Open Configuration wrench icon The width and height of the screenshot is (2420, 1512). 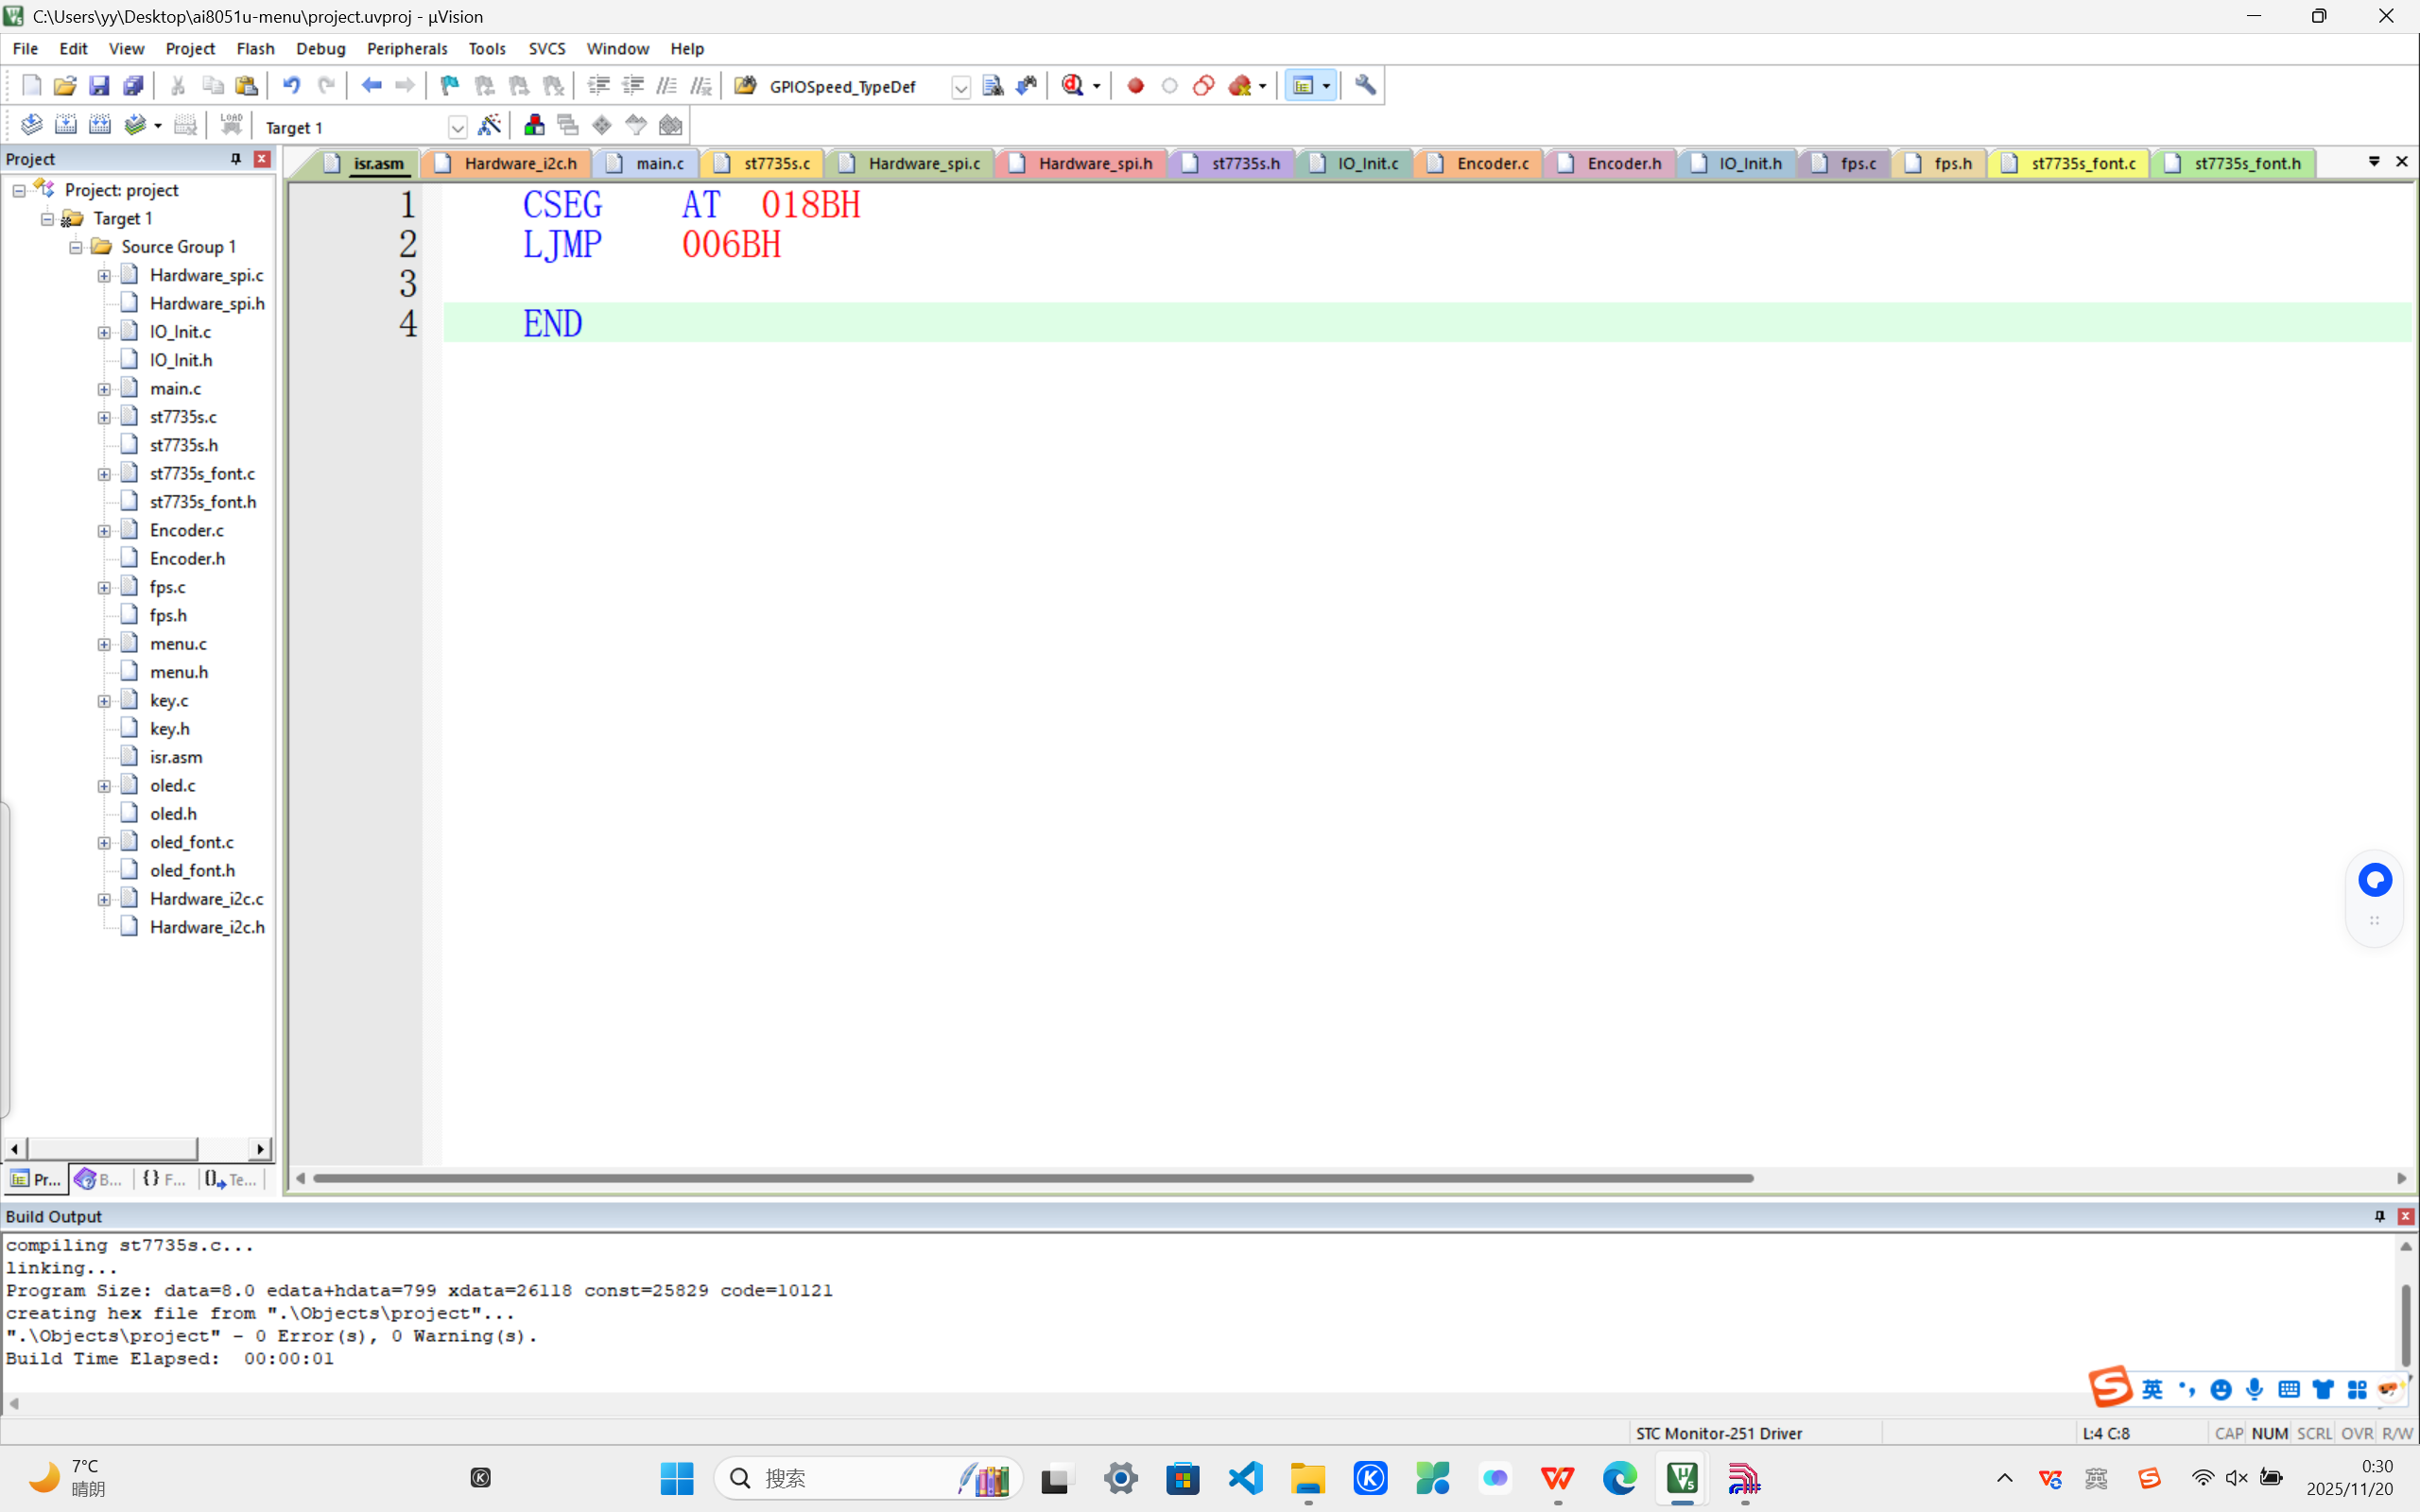1365,86
